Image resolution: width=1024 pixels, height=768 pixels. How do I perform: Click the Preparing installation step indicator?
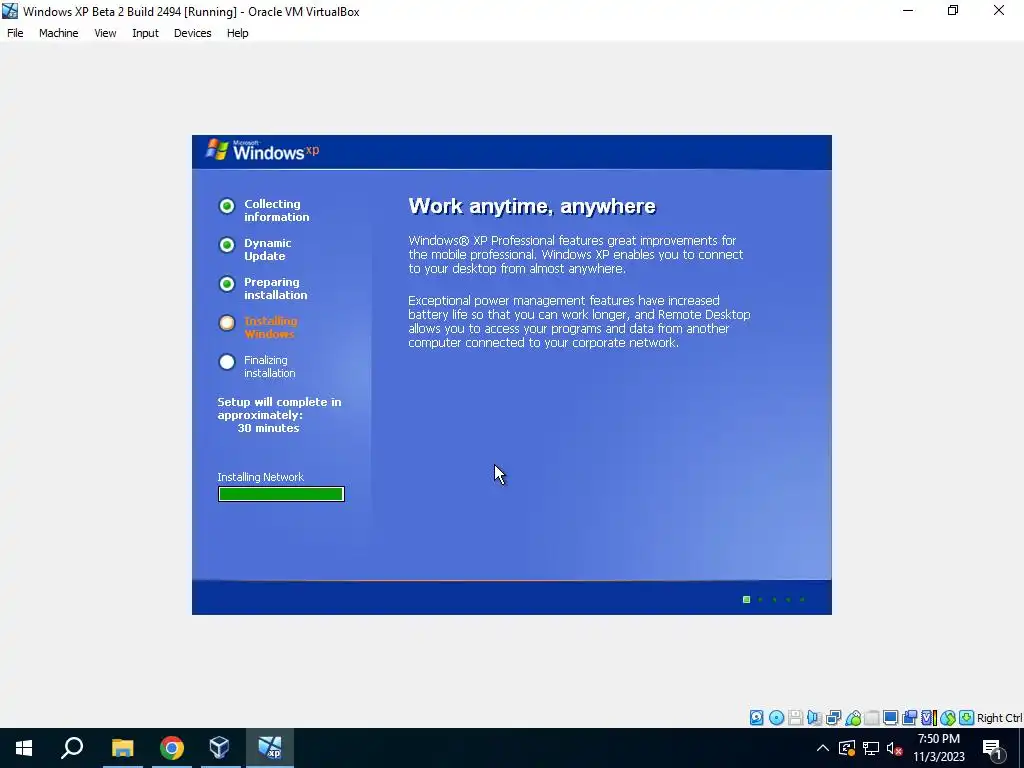[x=227, y=284]
